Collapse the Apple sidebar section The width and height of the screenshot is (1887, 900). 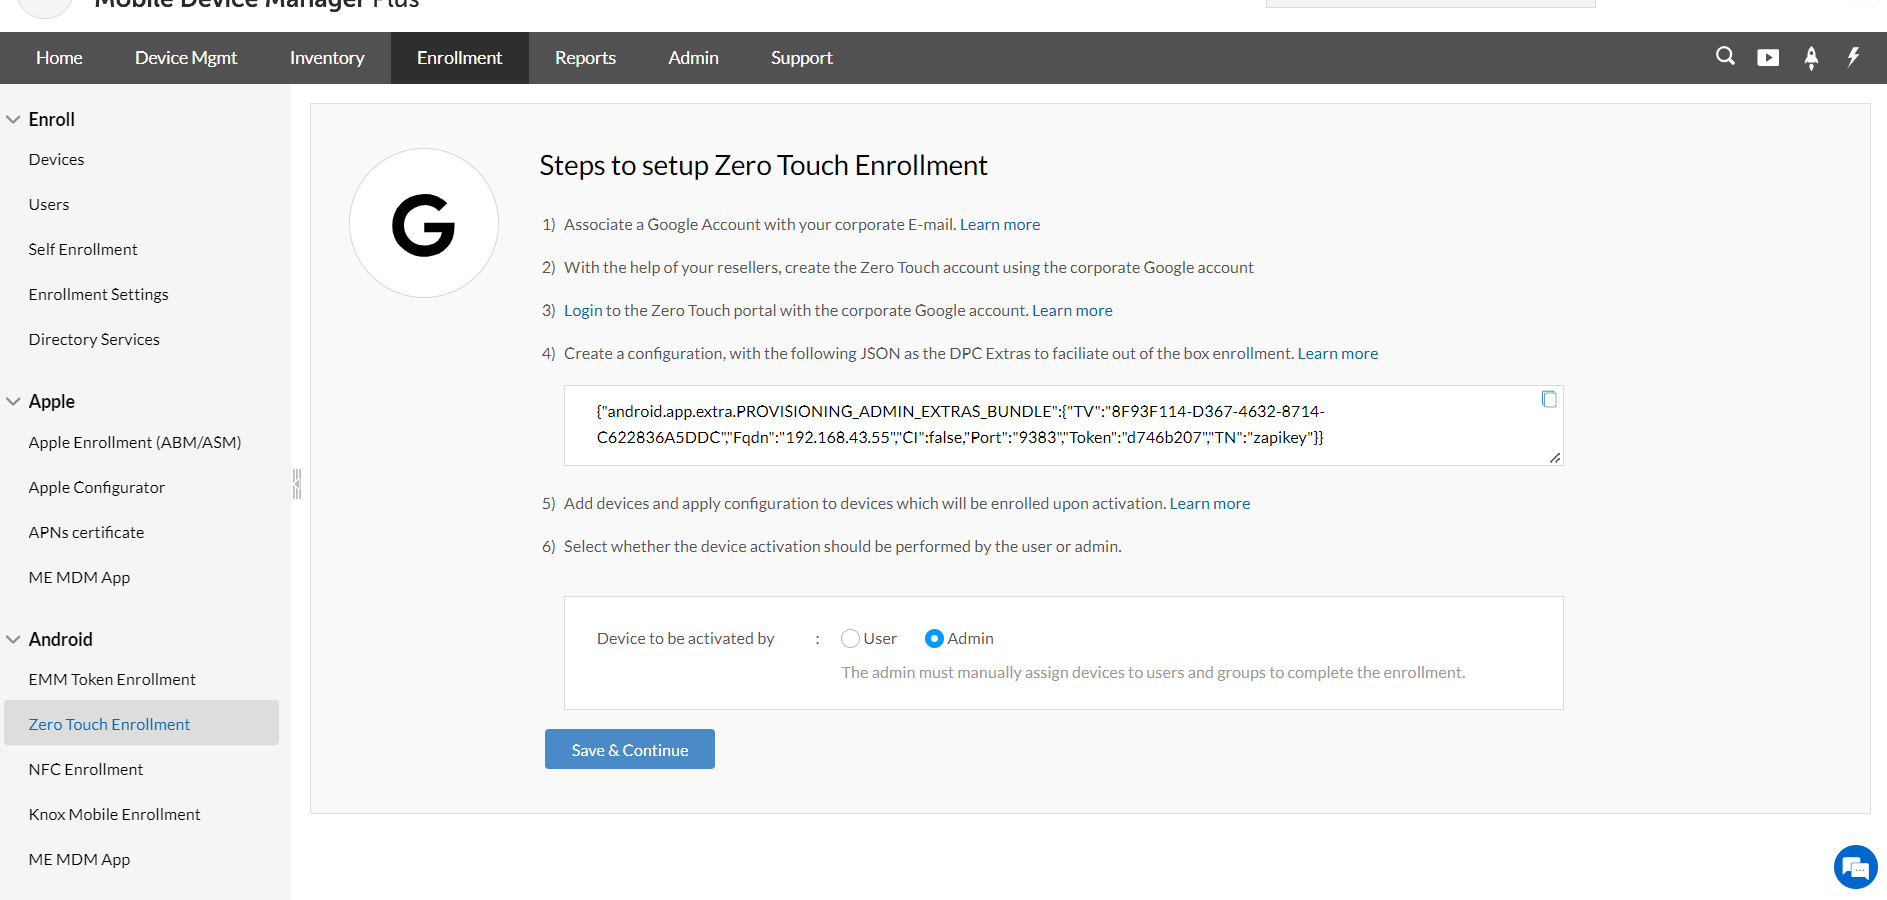(14, 401)
